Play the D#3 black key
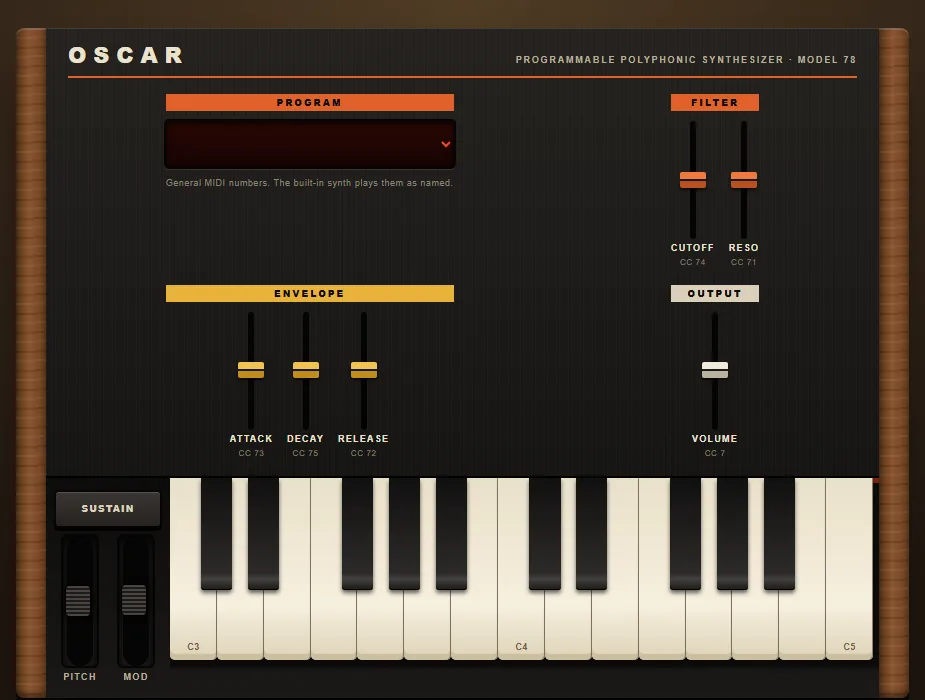This screenshot has width=925, height=700. [263, 533]
